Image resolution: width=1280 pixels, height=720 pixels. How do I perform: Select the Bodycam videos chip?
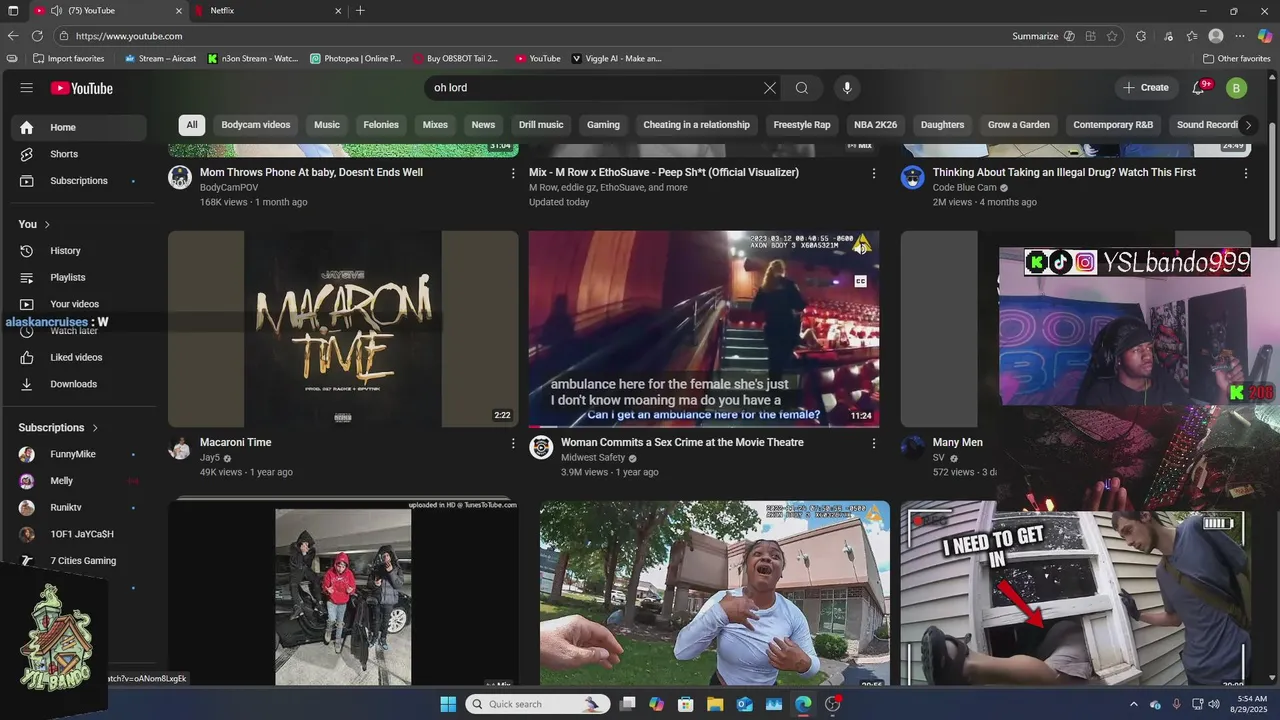256,125
